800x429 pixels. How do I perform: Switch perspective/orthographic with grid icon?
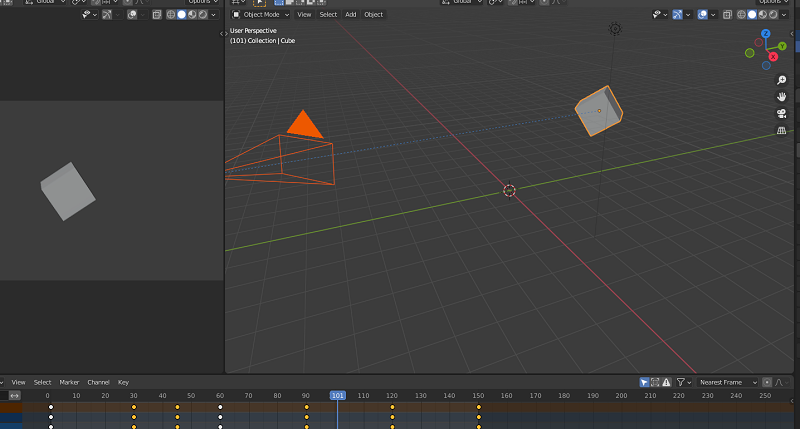[781, 131]
